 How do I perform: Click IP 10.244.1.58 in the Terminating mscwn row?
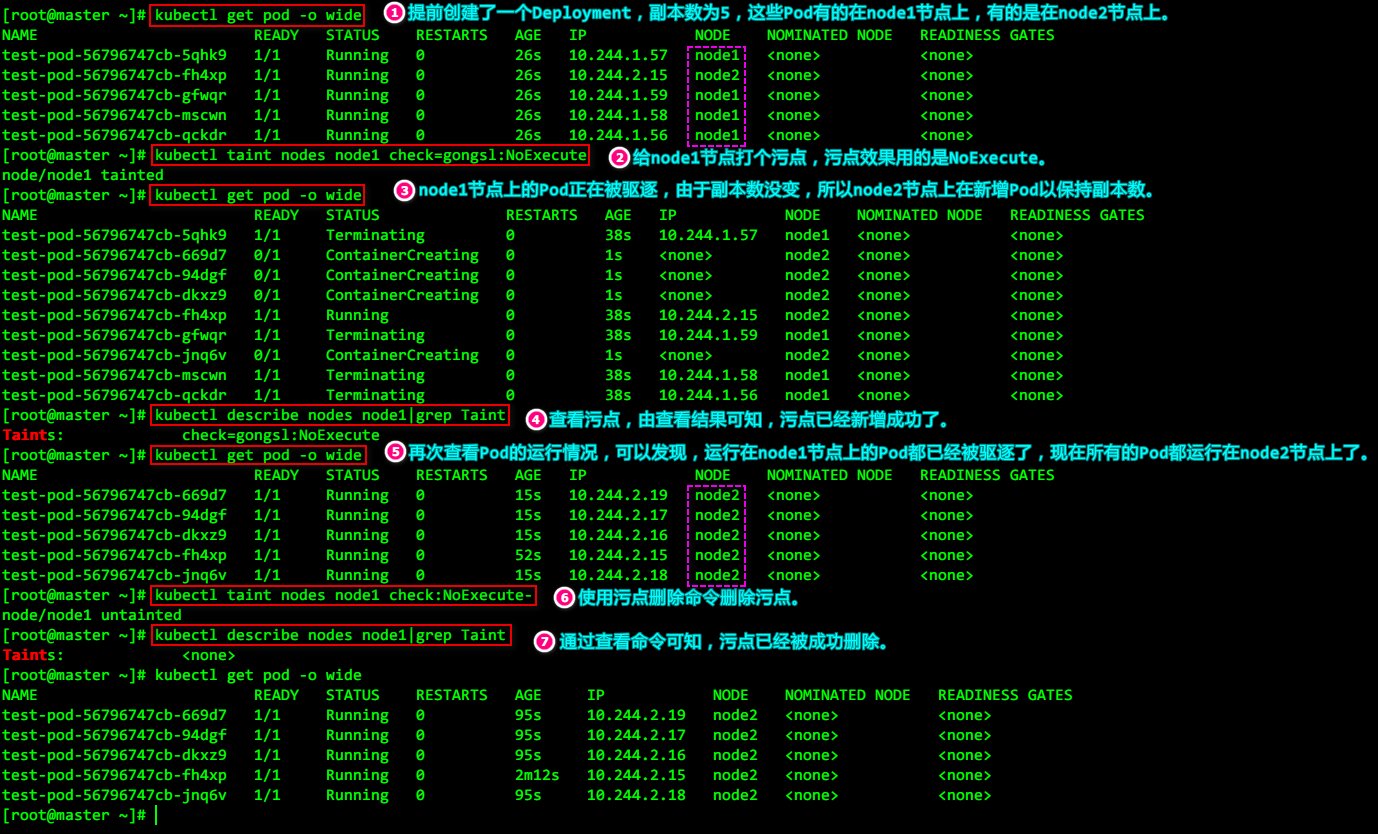(708, 375)
